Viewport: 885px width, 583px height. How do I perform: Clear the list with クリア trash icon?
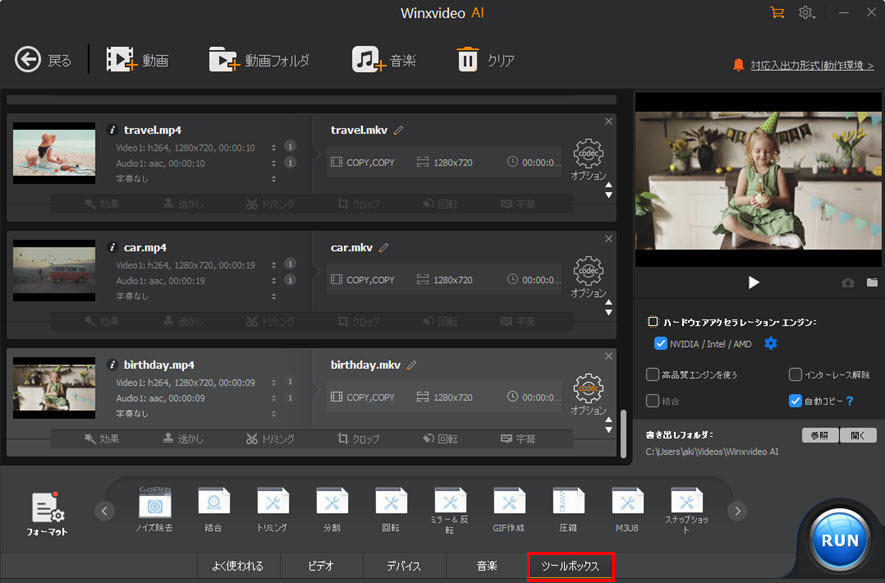click(485, 60)
